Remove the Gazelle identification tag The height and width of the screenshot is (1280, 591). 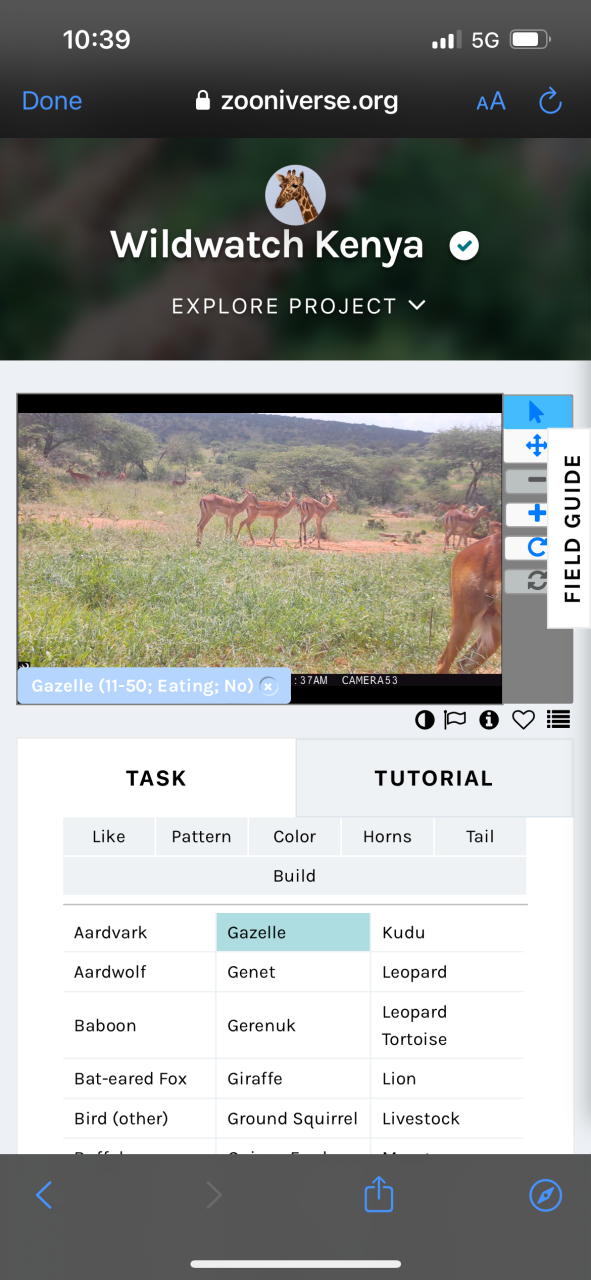click(268, 686)
